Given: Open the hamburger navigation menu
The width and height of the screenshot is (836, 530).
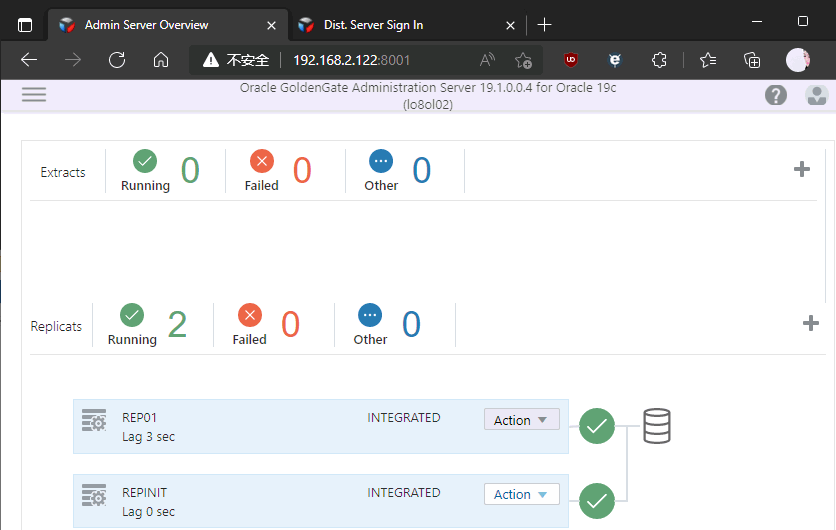Looking at the screenshot, I should pyautogui.click(x=34, y=95).
